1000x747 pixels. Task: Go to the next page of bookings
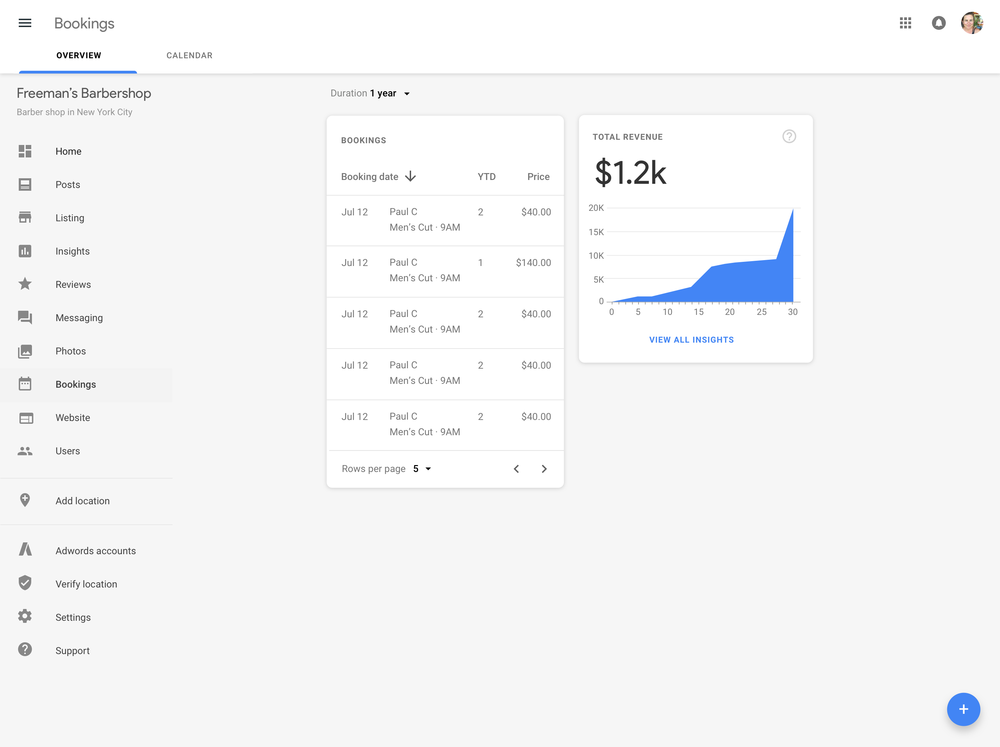pos(544,468)
